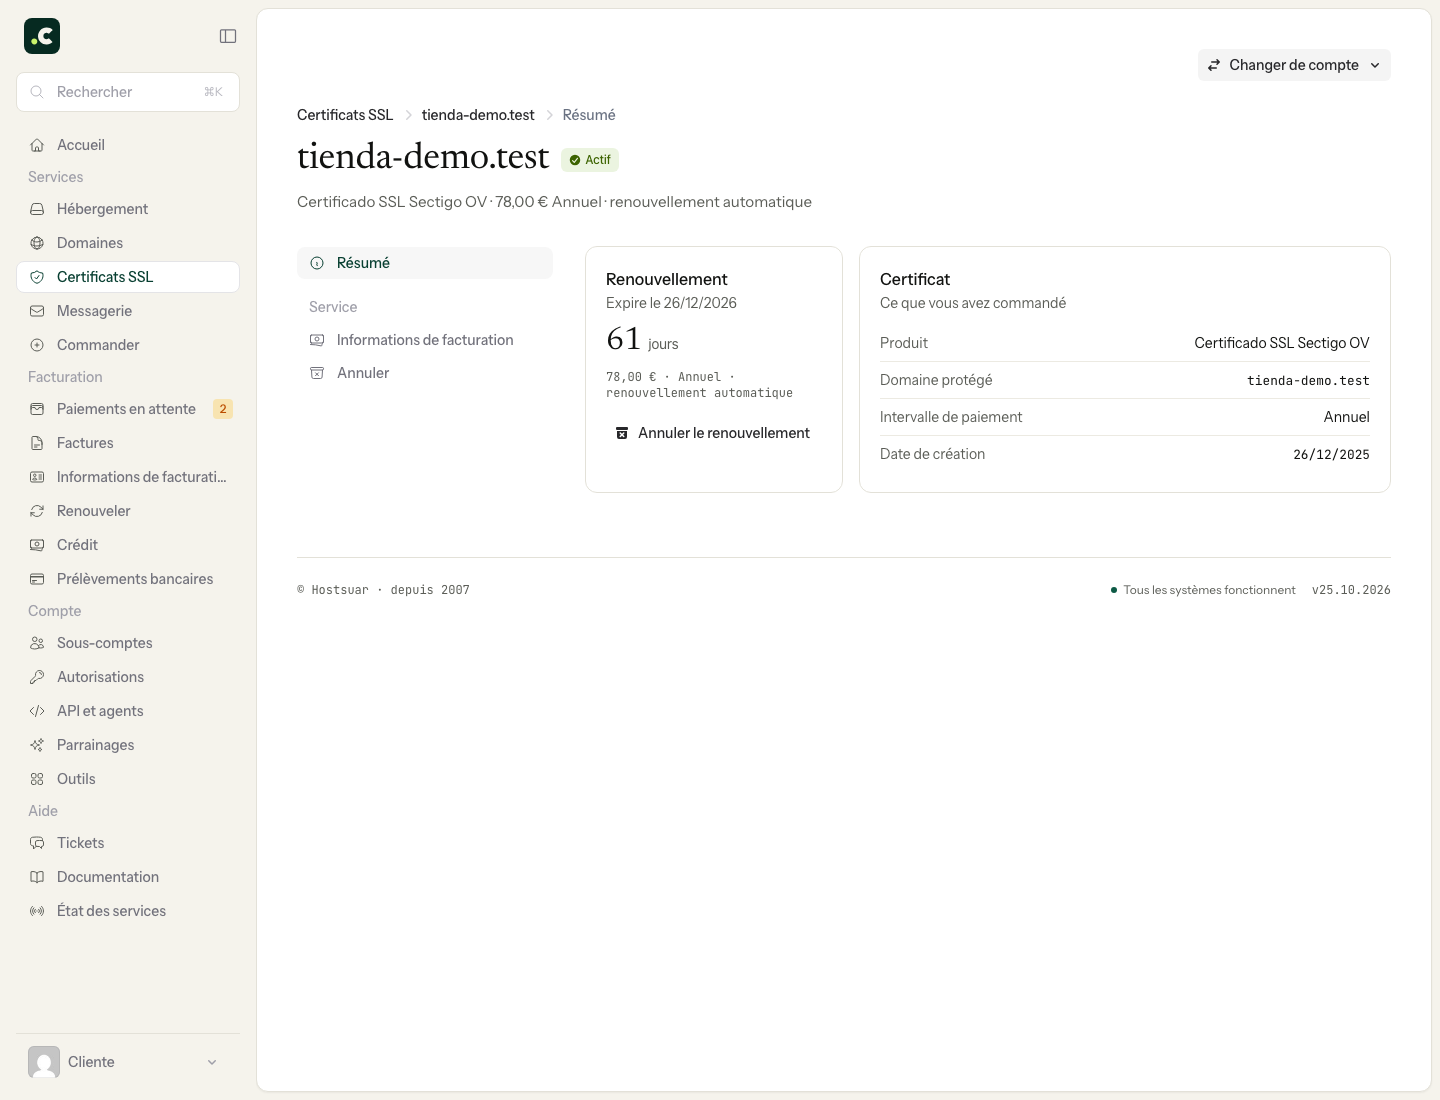Click the Accueil home icon
The image size is (1440, 1100).
[37, 145]
